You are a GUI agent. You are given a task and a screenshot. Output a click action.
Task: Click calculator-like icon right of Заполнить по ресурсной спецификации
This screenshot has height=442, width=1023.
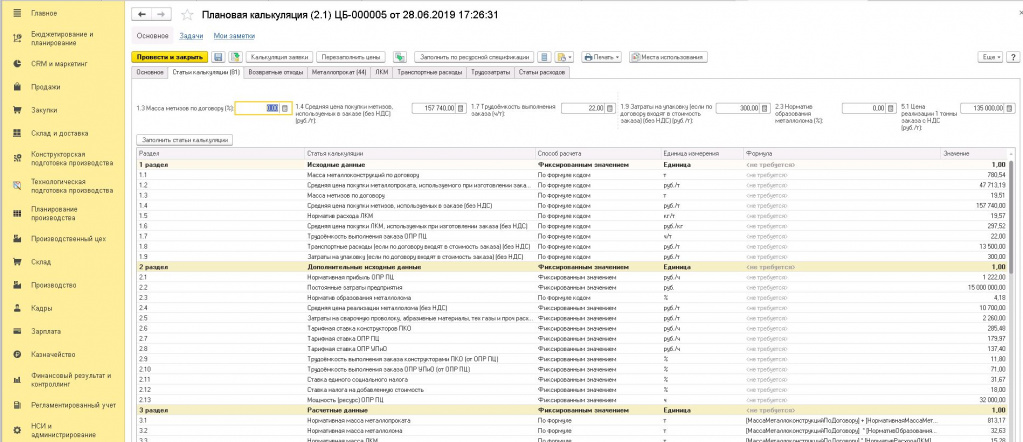(545, 57)
